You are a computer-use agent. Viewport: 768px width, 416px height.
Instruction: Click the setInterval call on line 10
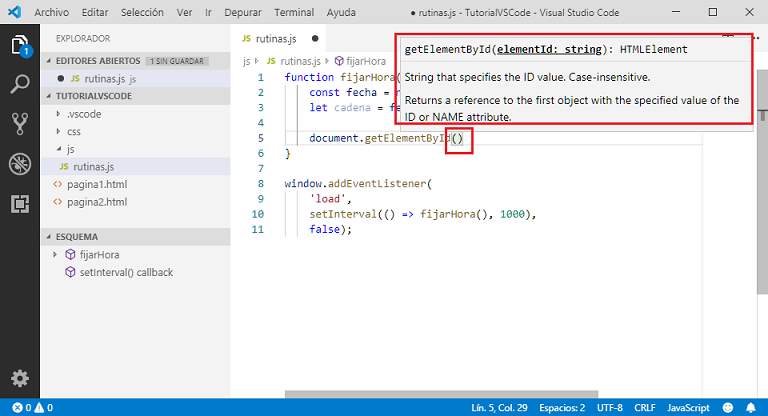[x=342, y=214]
